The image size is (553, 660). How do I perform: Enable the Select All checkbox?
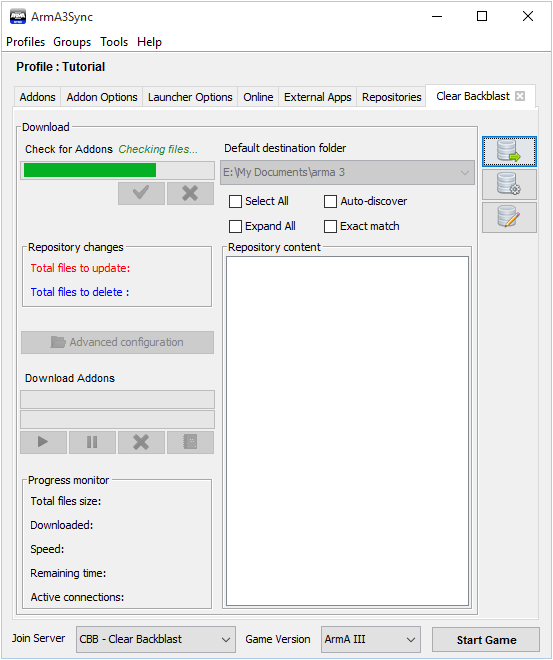[x=235, y=202]
